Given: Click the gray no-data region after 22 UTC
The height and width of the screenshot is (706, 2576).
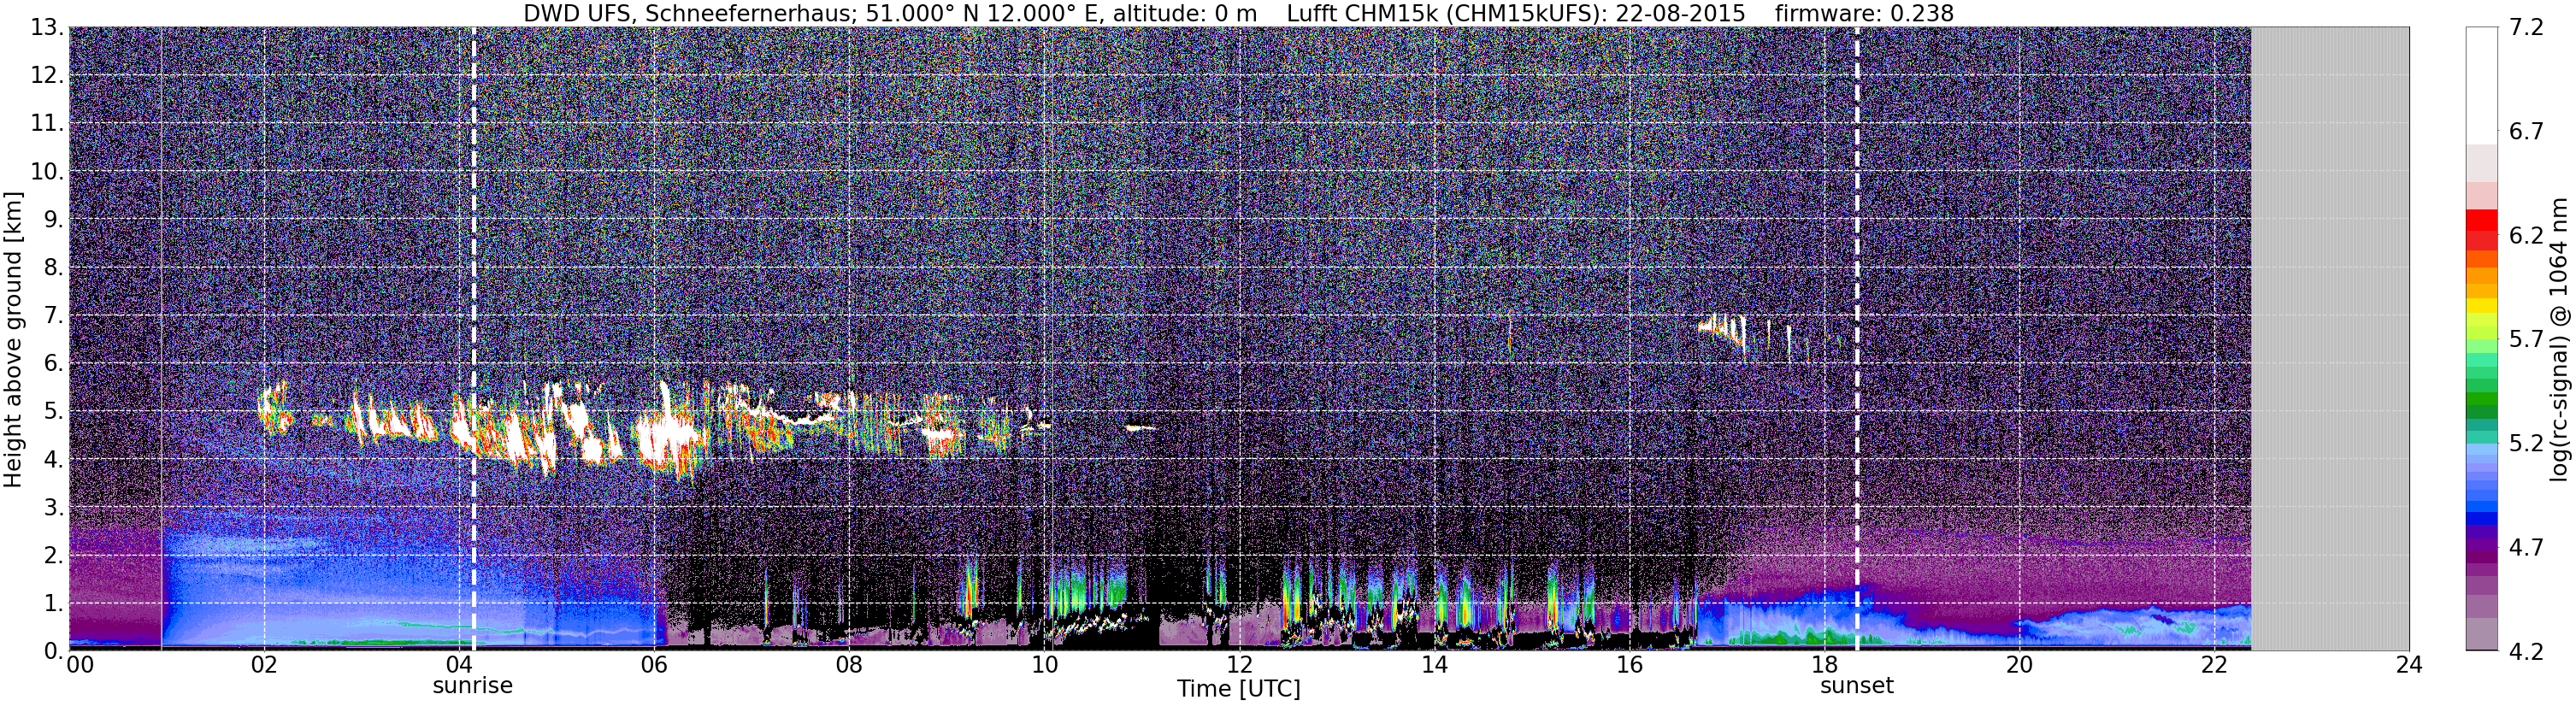Looking at the screenshot, I should tap(2330, 338).
